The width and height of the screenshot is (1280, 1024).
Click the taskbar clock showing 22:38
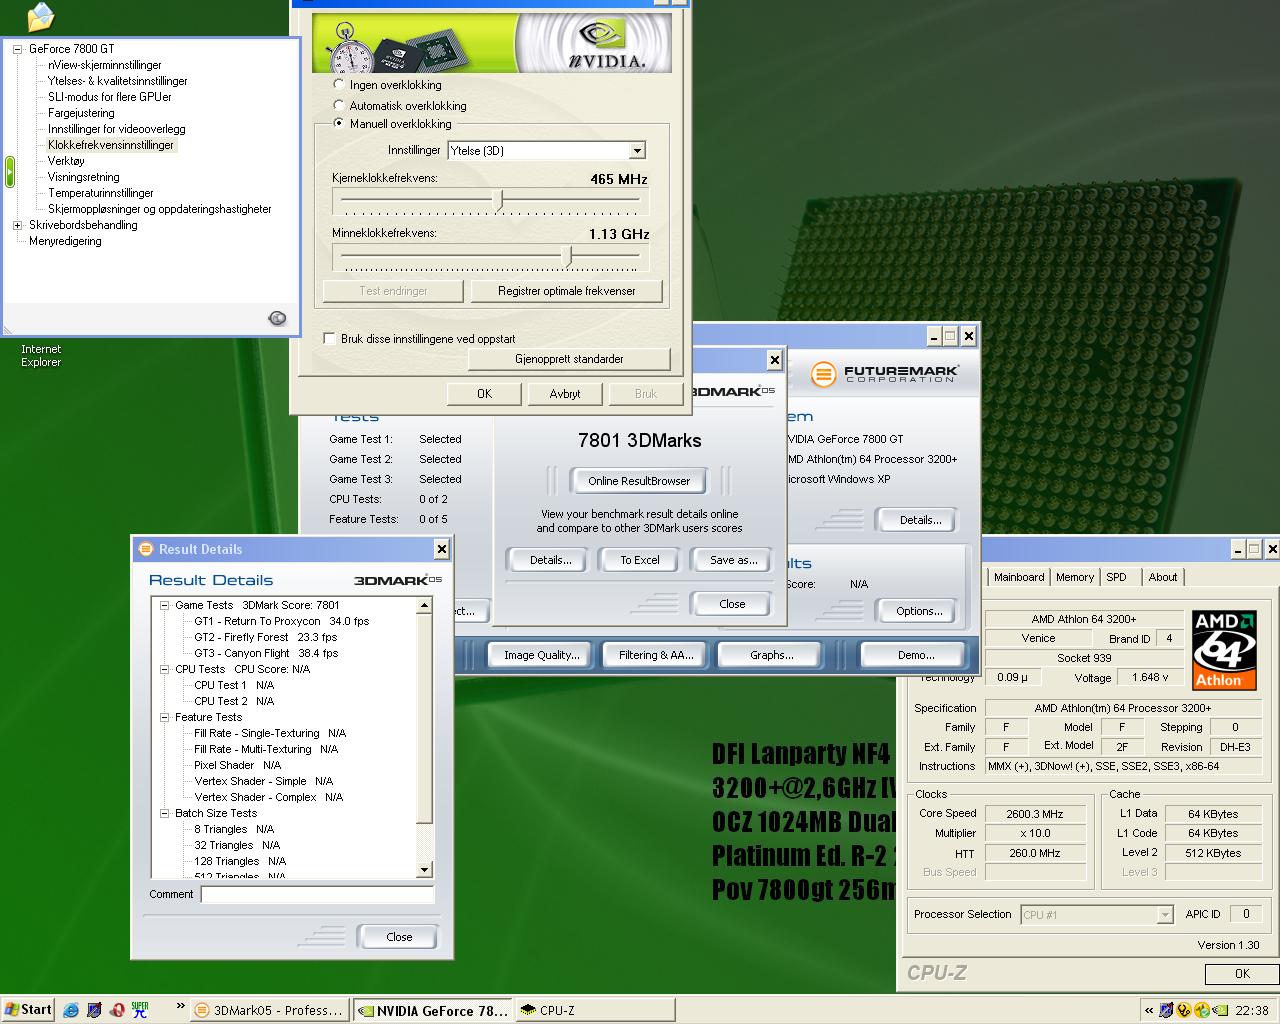(x=1252, y=1011)
